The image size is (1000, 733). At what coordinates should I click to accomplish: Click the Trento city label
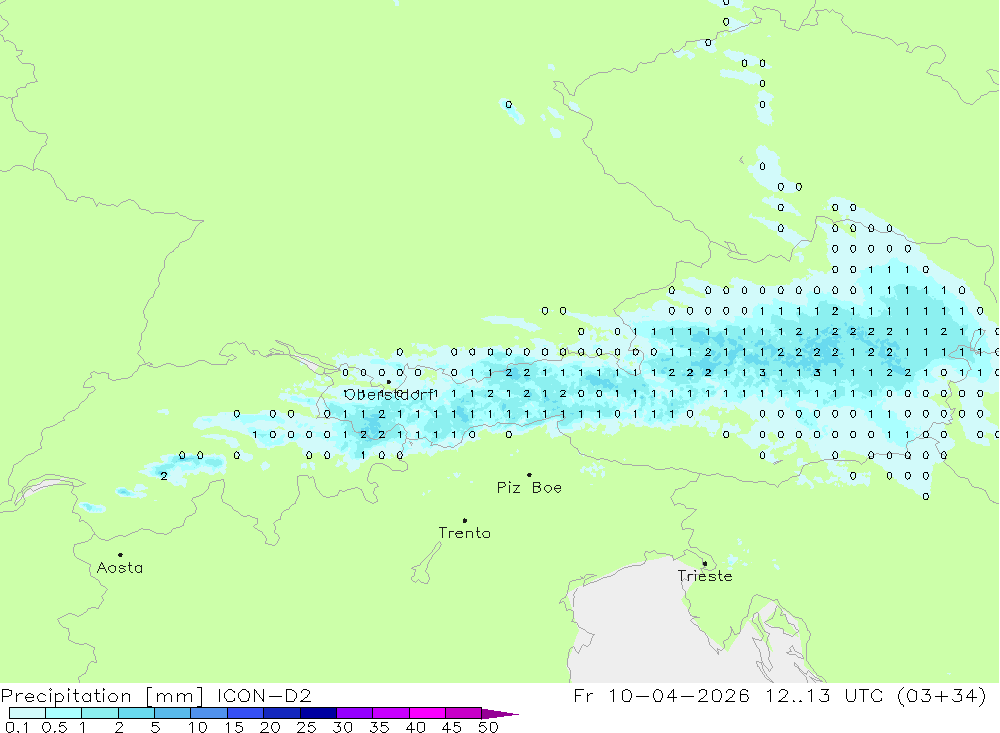pos(465,533)
